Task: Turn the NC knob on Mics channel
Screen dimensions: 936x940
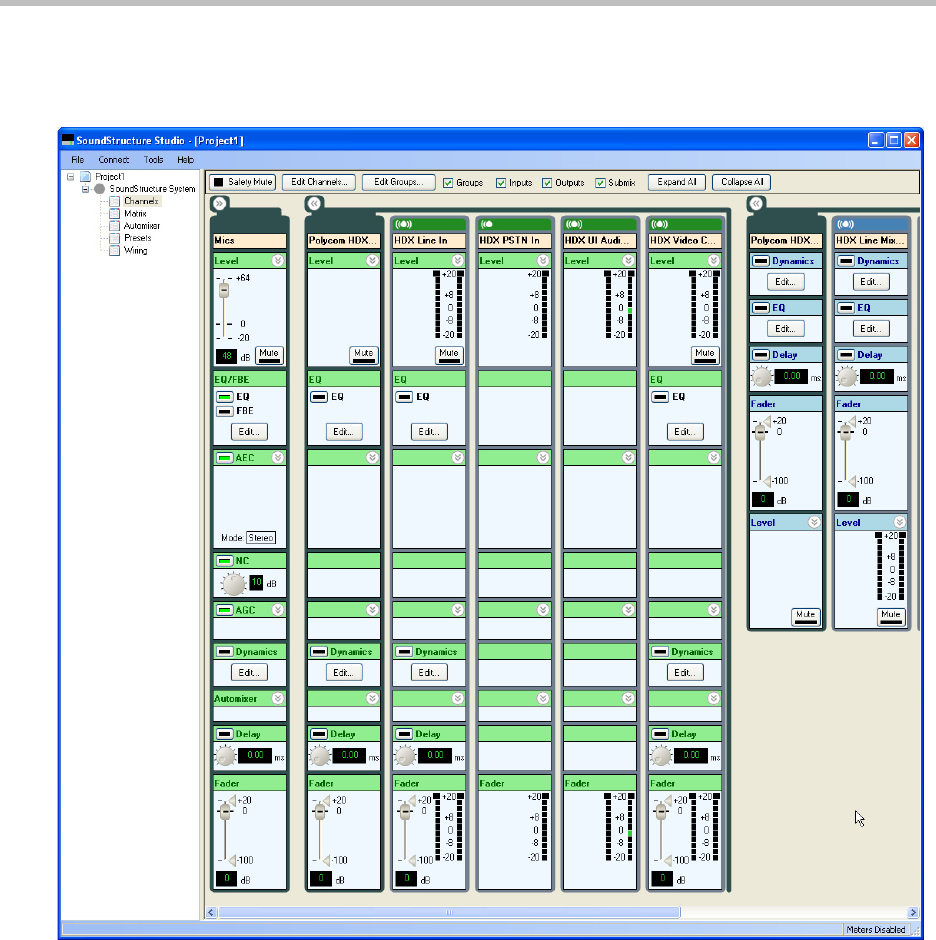Action: 232,585
